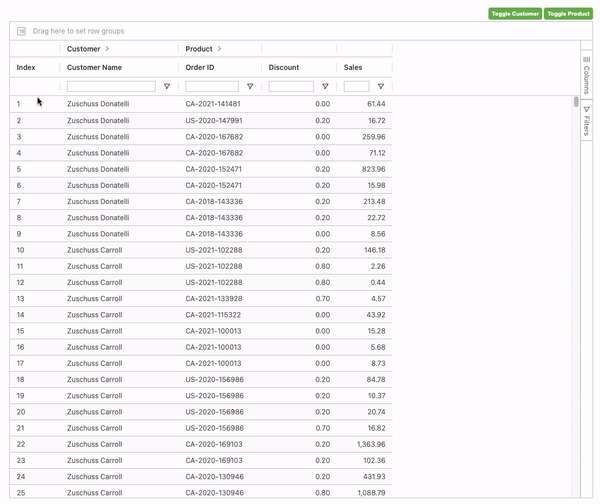Focus the Customer Name filter text box
The image size is (600, 504).
pos(110,87)
